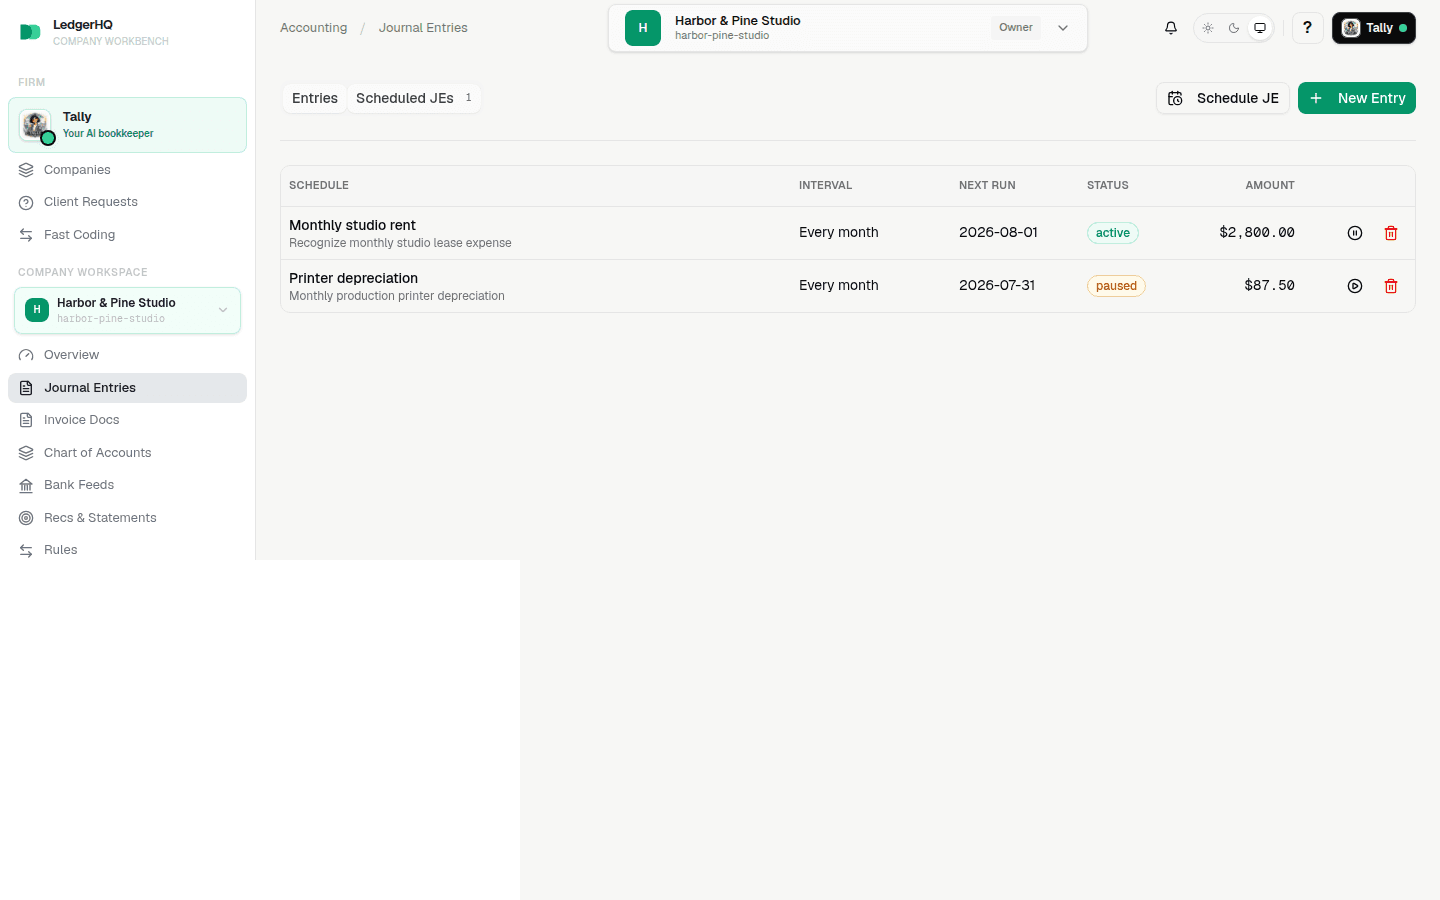Open Rules in sidebar
Image resolution: width=1440 pixels, height=900 pixels.
(x=127, y=550)
